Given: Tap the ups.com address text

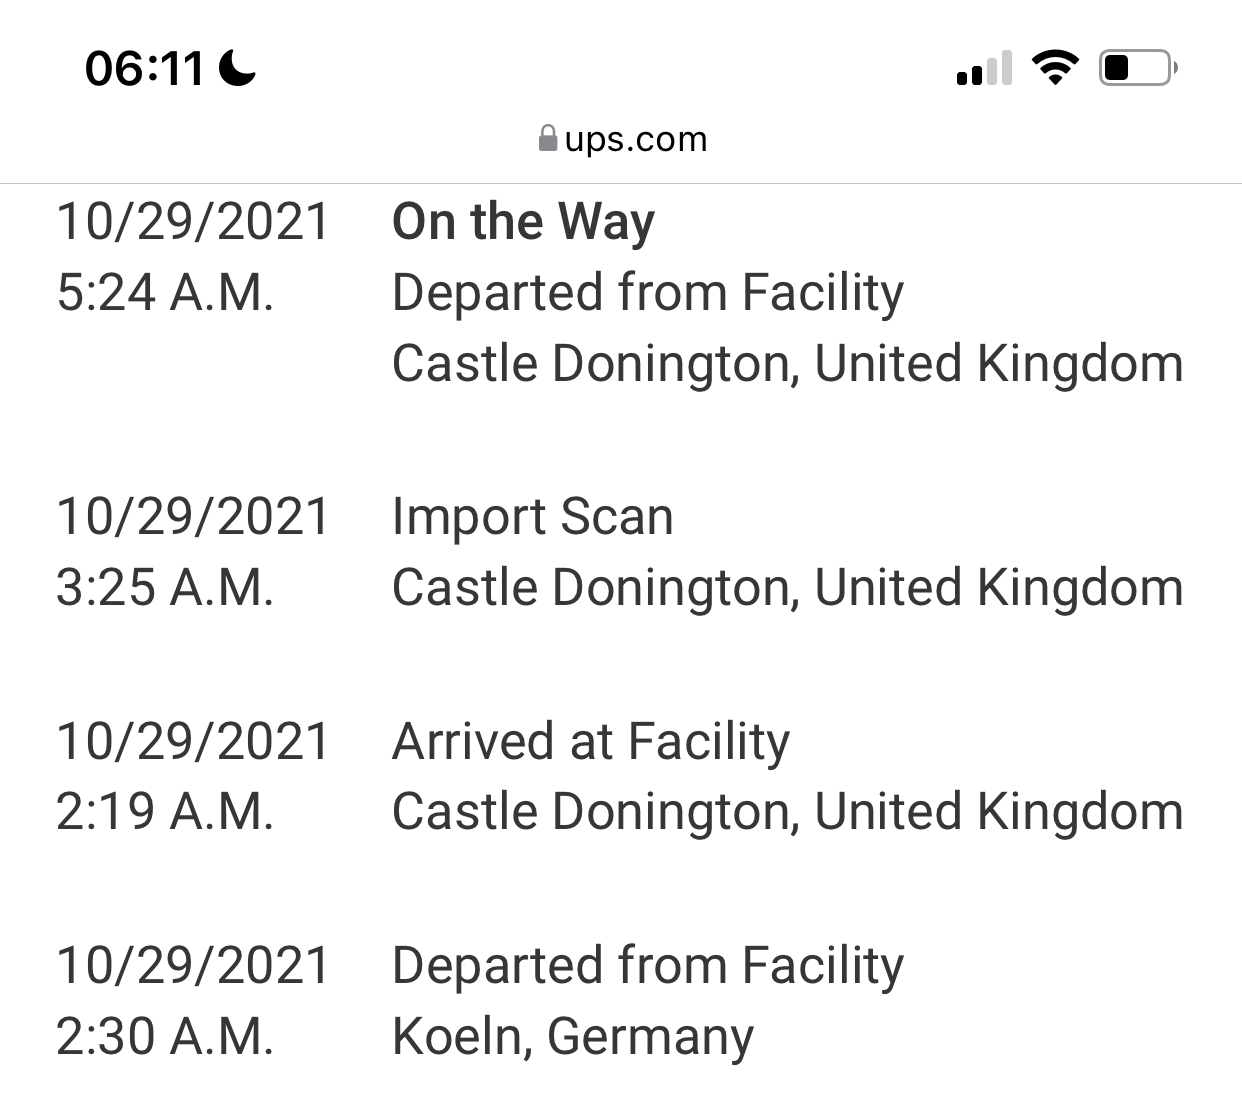Looking at the screenshot, I should click(x=636, y=139).
